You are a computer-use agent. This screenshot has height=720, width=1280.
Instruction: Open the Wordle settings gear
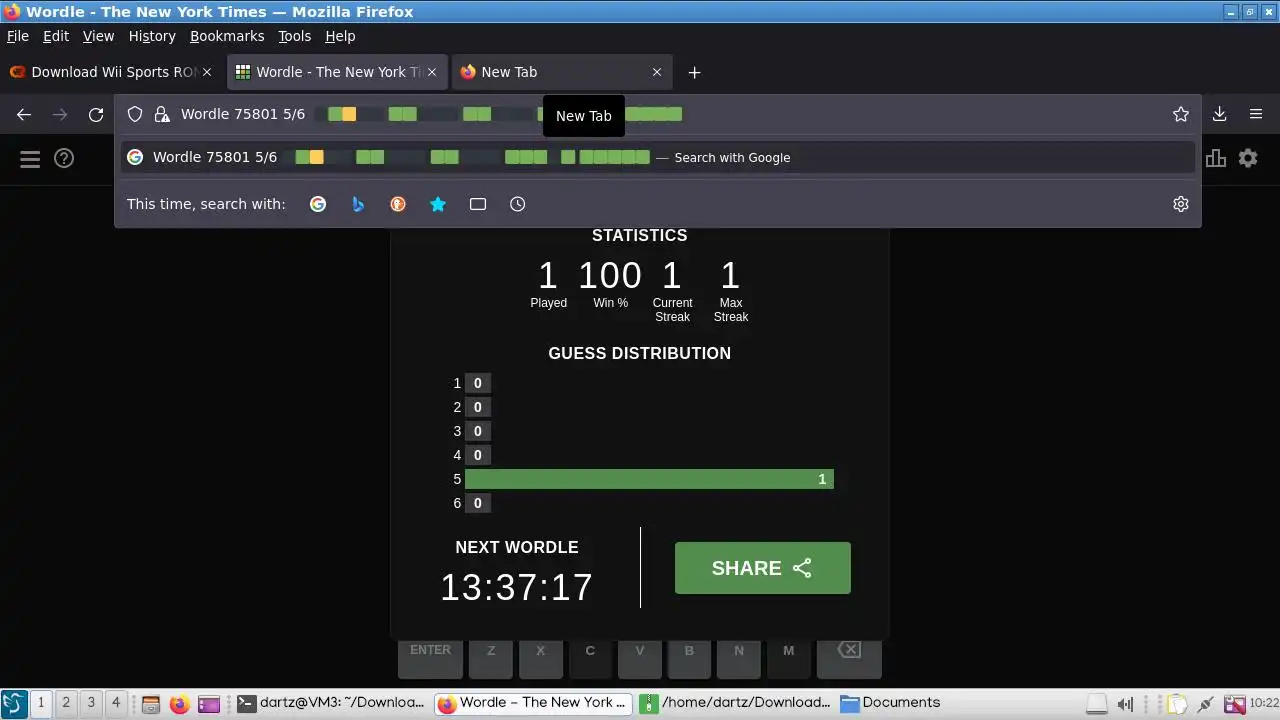point(1248,158)
